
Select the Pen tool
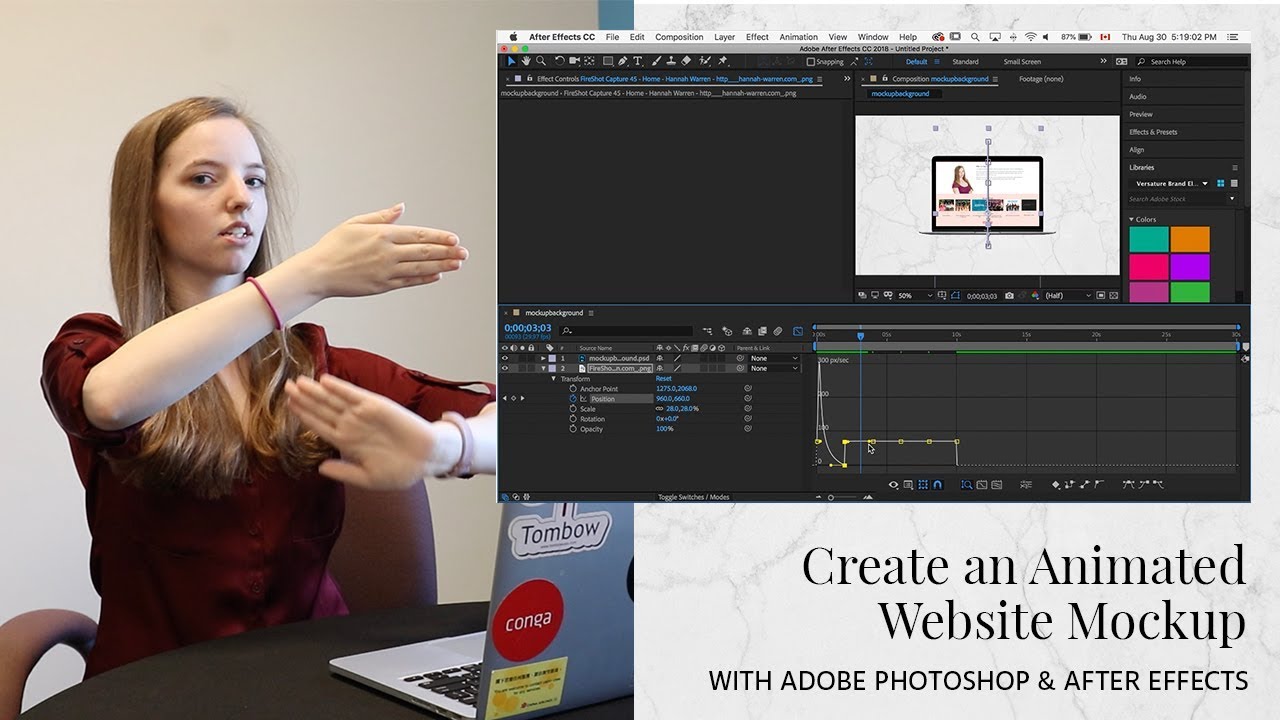pyautogui.click(x=622, y=61)
